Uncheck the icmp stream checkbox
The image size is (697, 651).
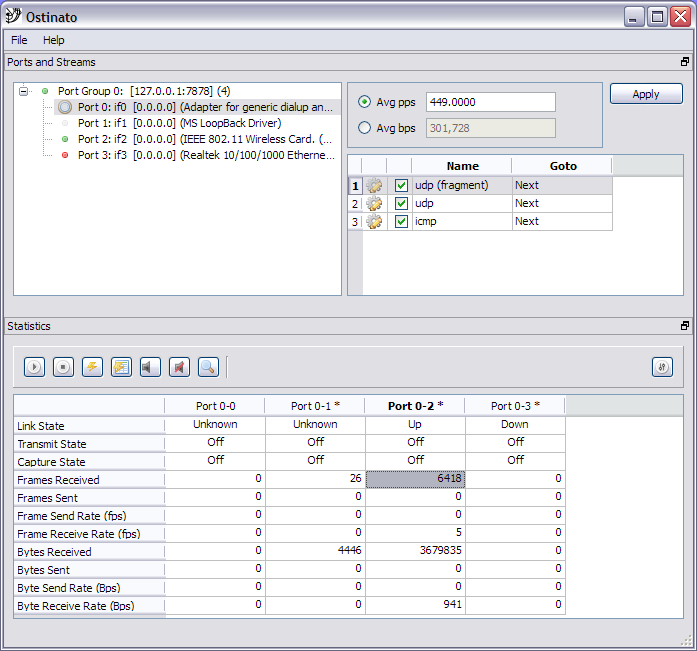point(401,221)
